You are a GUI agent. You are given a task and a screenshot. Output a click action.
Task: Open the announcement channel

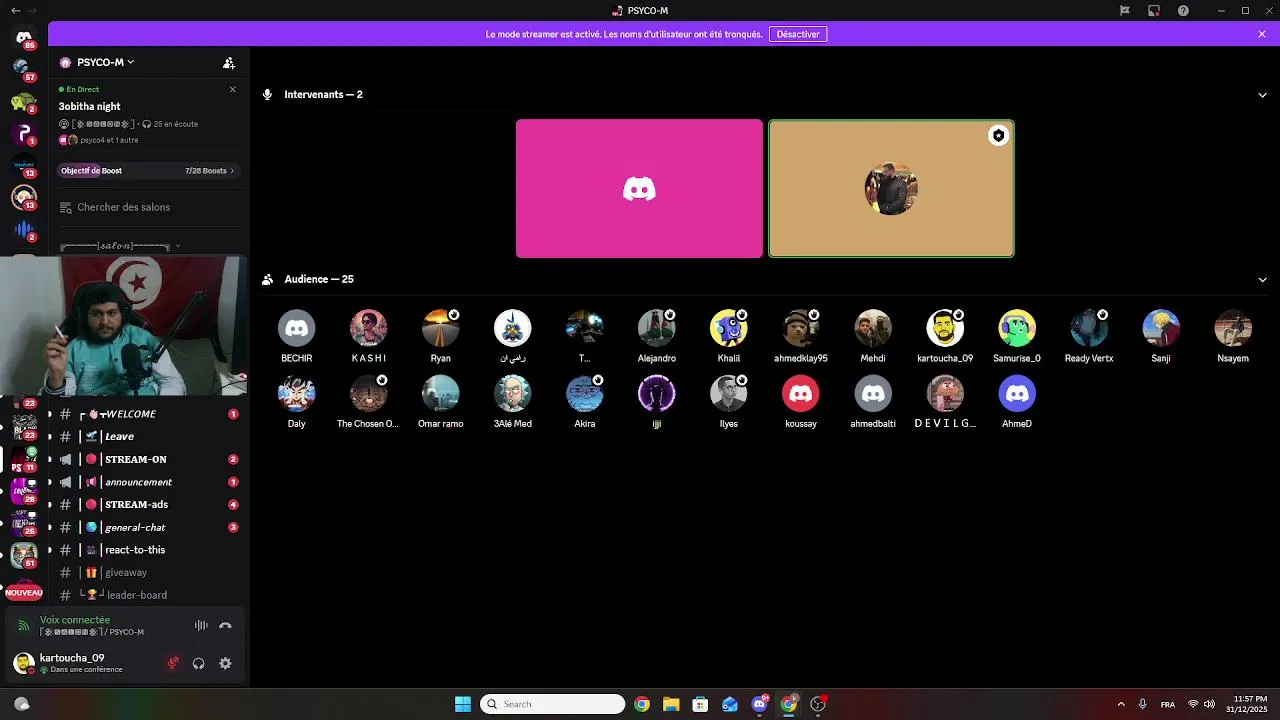coord(147,482)
